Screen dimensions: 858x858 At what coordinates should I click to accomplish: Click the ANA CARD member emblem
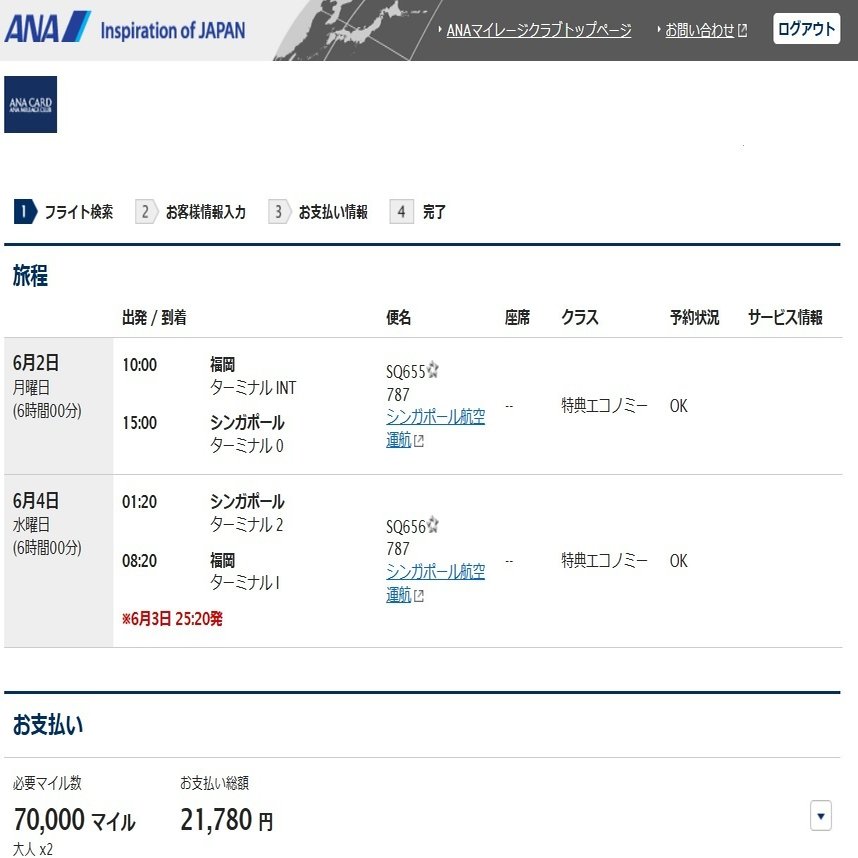coord(30,103)
